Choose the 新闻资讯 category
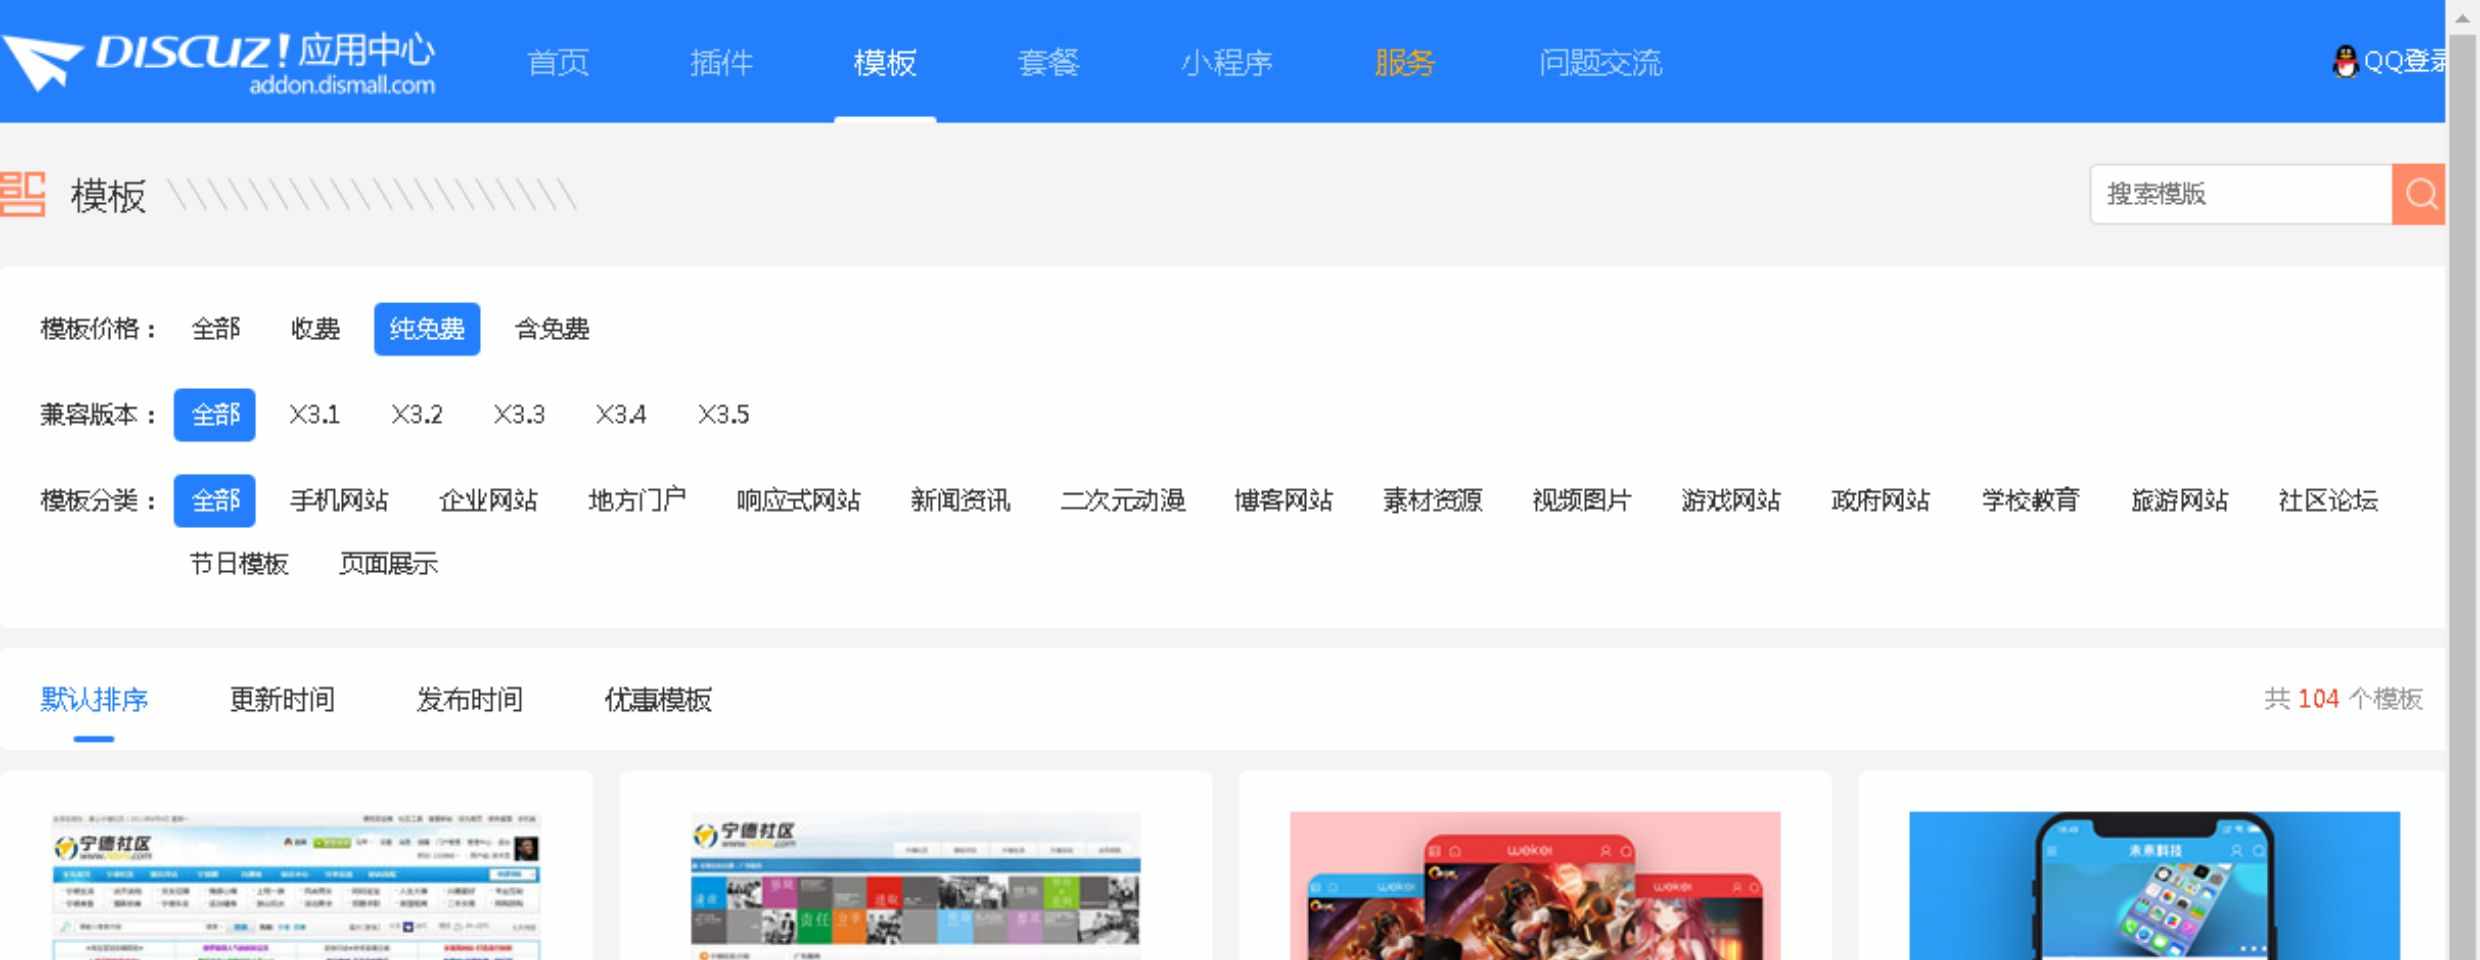 point(960,501)
